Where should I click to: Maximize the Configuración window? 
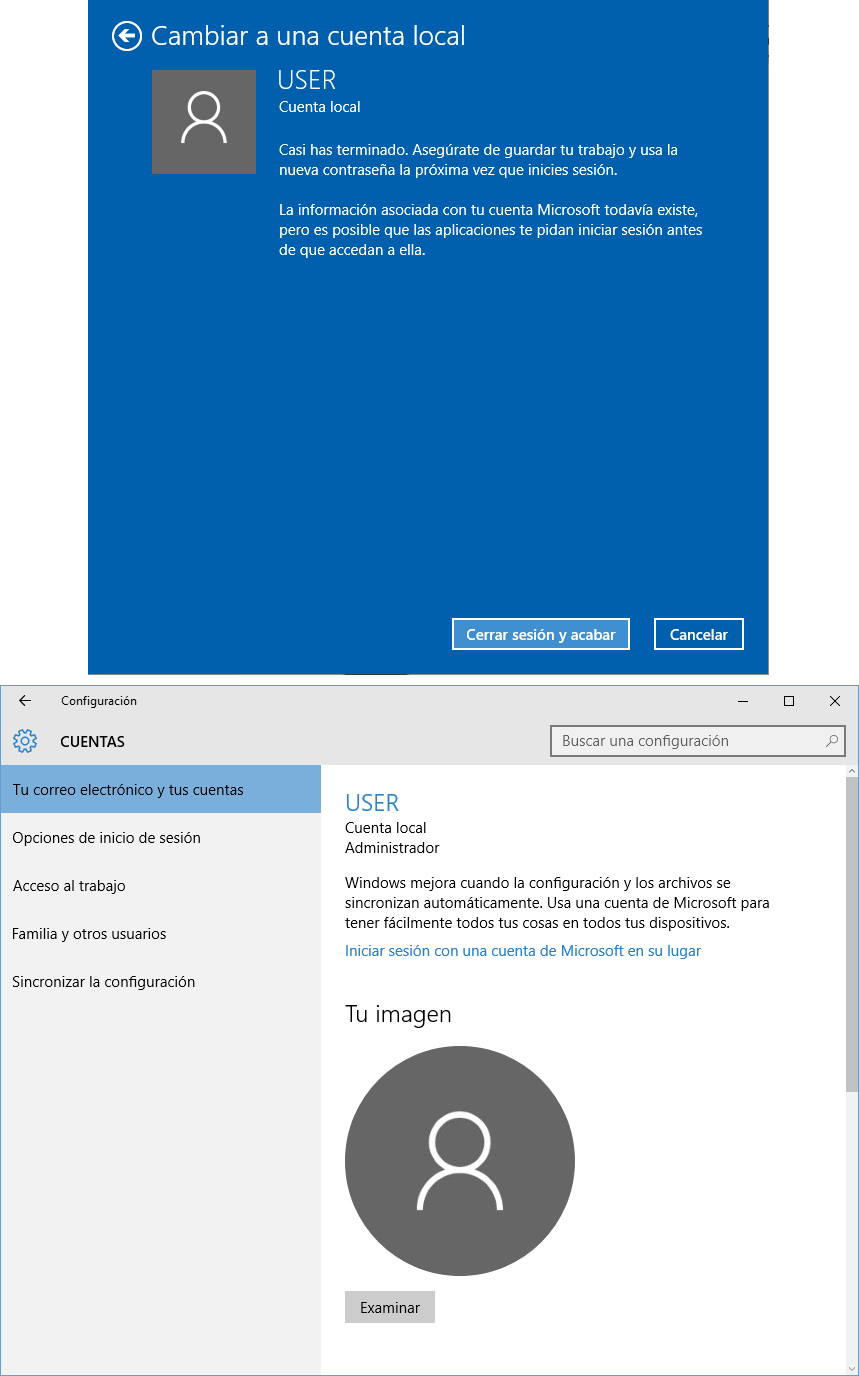tap(789, 701)
